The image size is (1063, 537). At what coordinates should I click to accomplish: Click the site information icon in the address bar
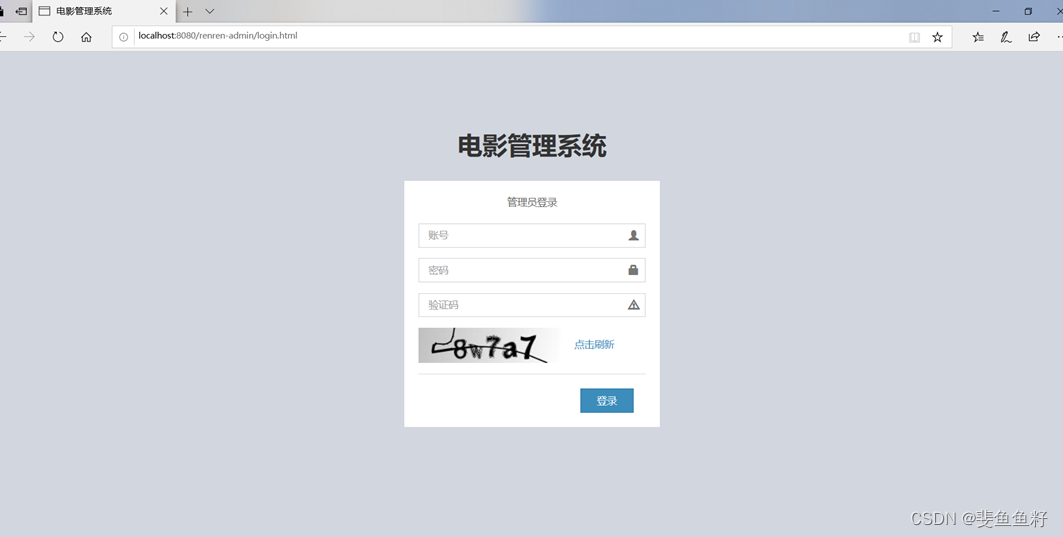[x=123, y=37]
